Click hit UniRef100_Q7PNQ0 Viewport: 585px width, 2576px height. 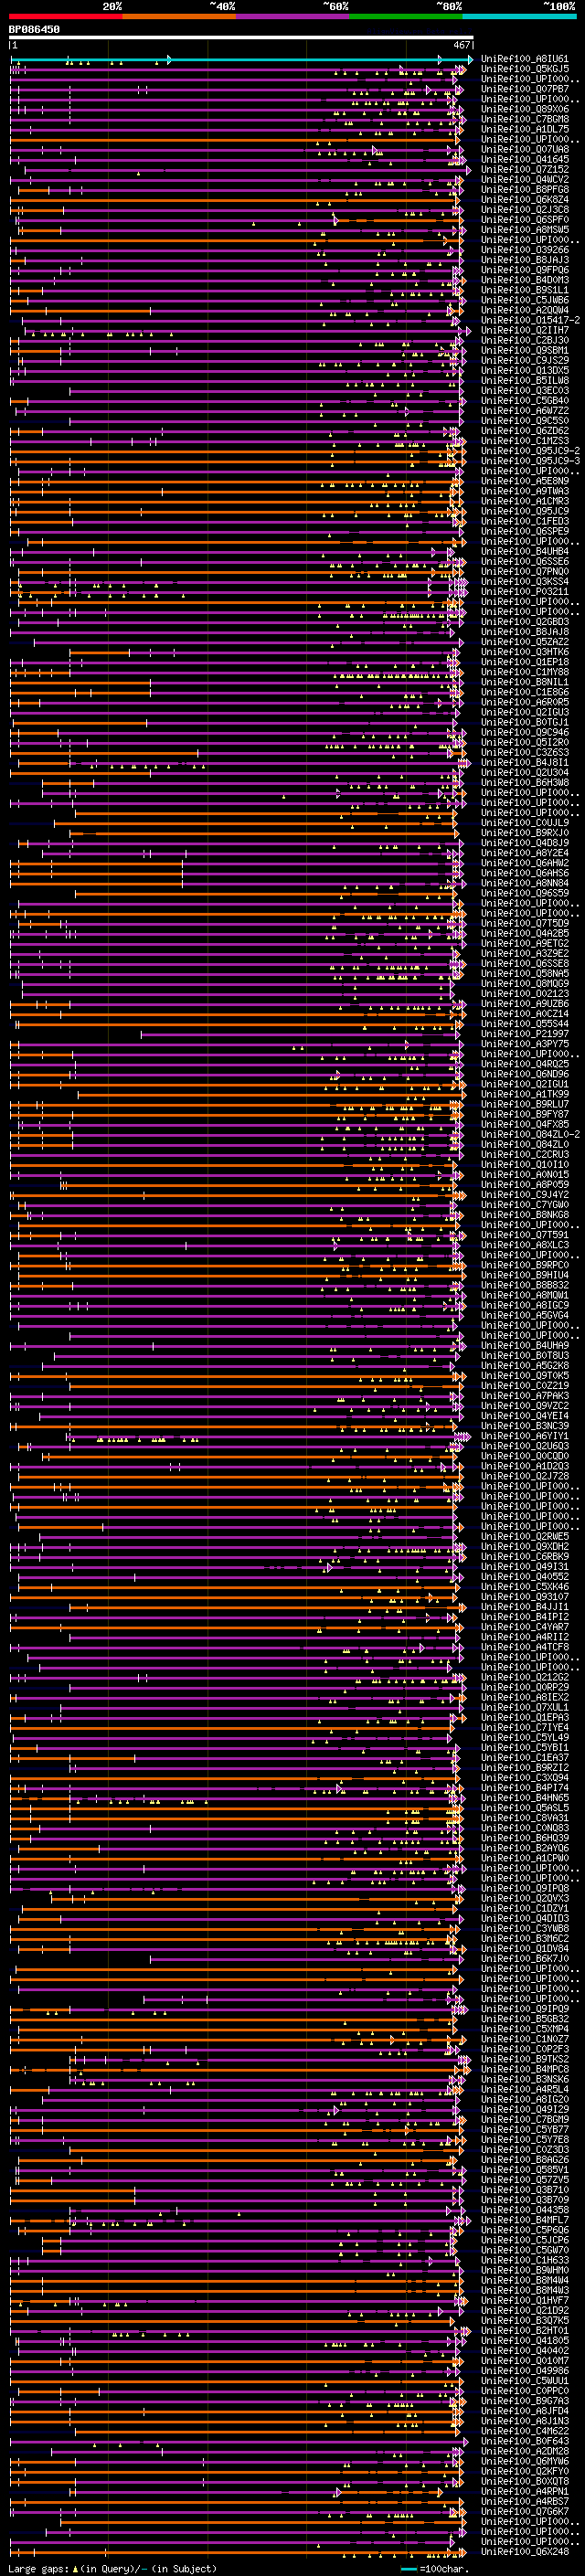click(x=525, y=571)
